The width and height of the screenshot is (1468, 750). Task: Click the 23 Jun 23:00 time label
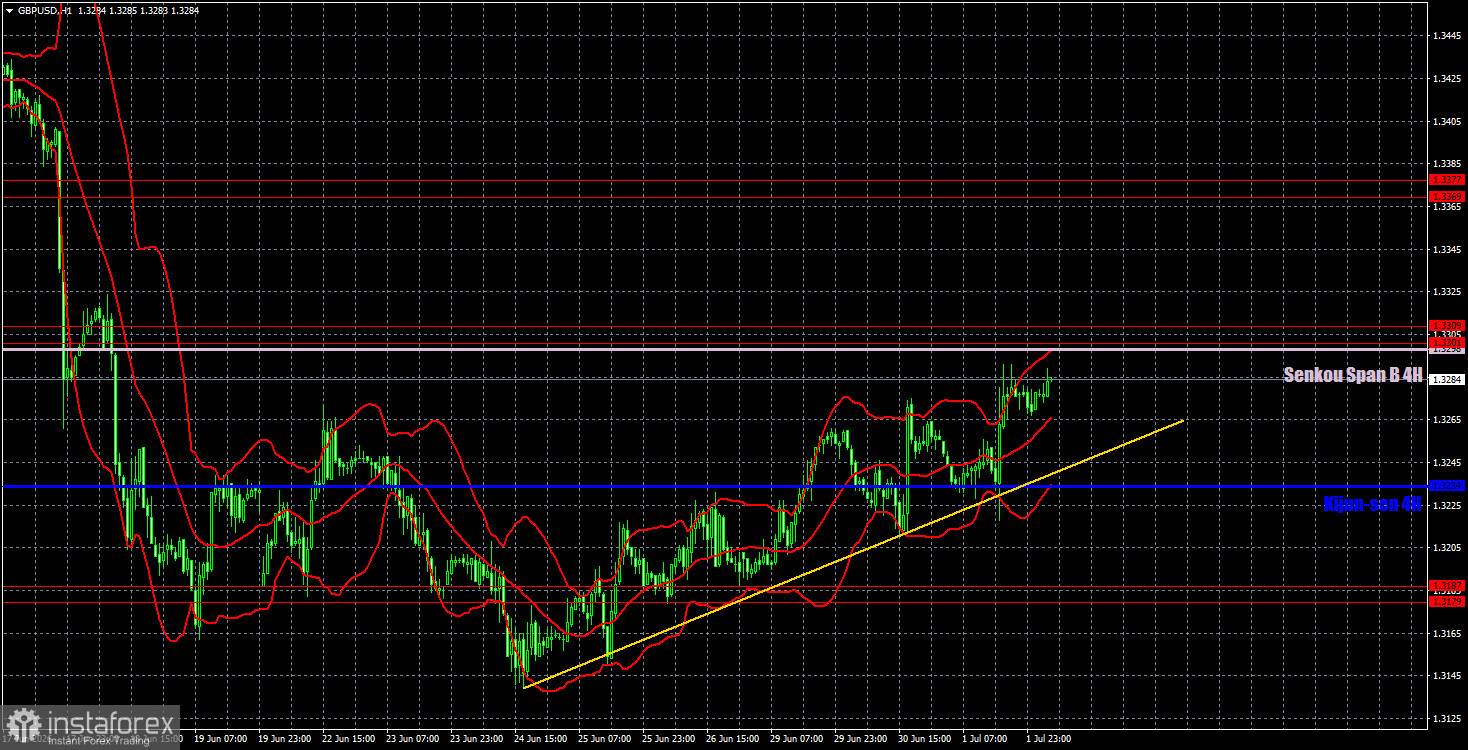pyautogui.click(x=476, y=740)
